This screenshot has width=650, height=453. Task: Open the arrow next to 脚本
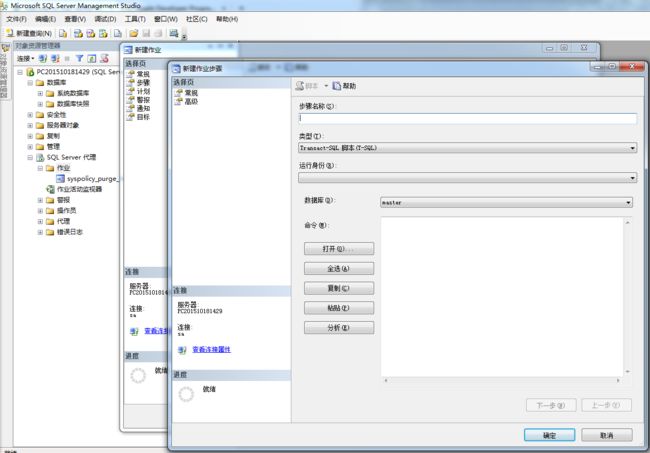coord(326,86)
